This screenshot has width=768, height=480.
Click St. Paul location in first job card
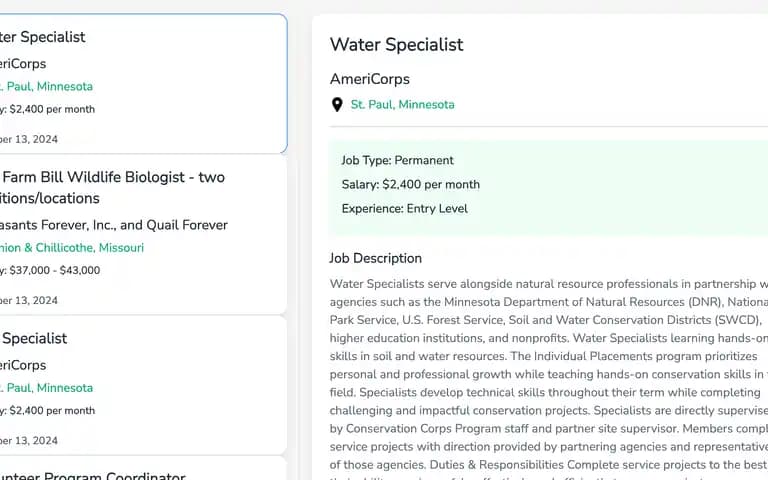pyautogui.click(x=47, y=86)
